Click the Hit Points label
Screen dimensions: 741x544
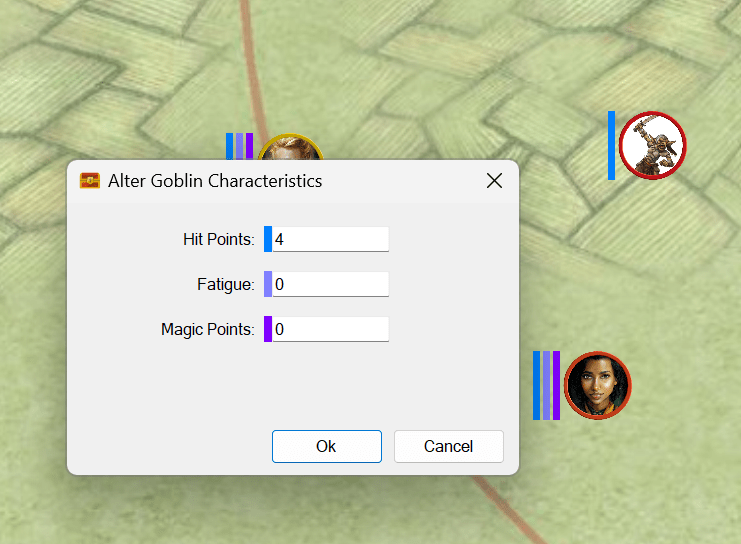[218, 240]
